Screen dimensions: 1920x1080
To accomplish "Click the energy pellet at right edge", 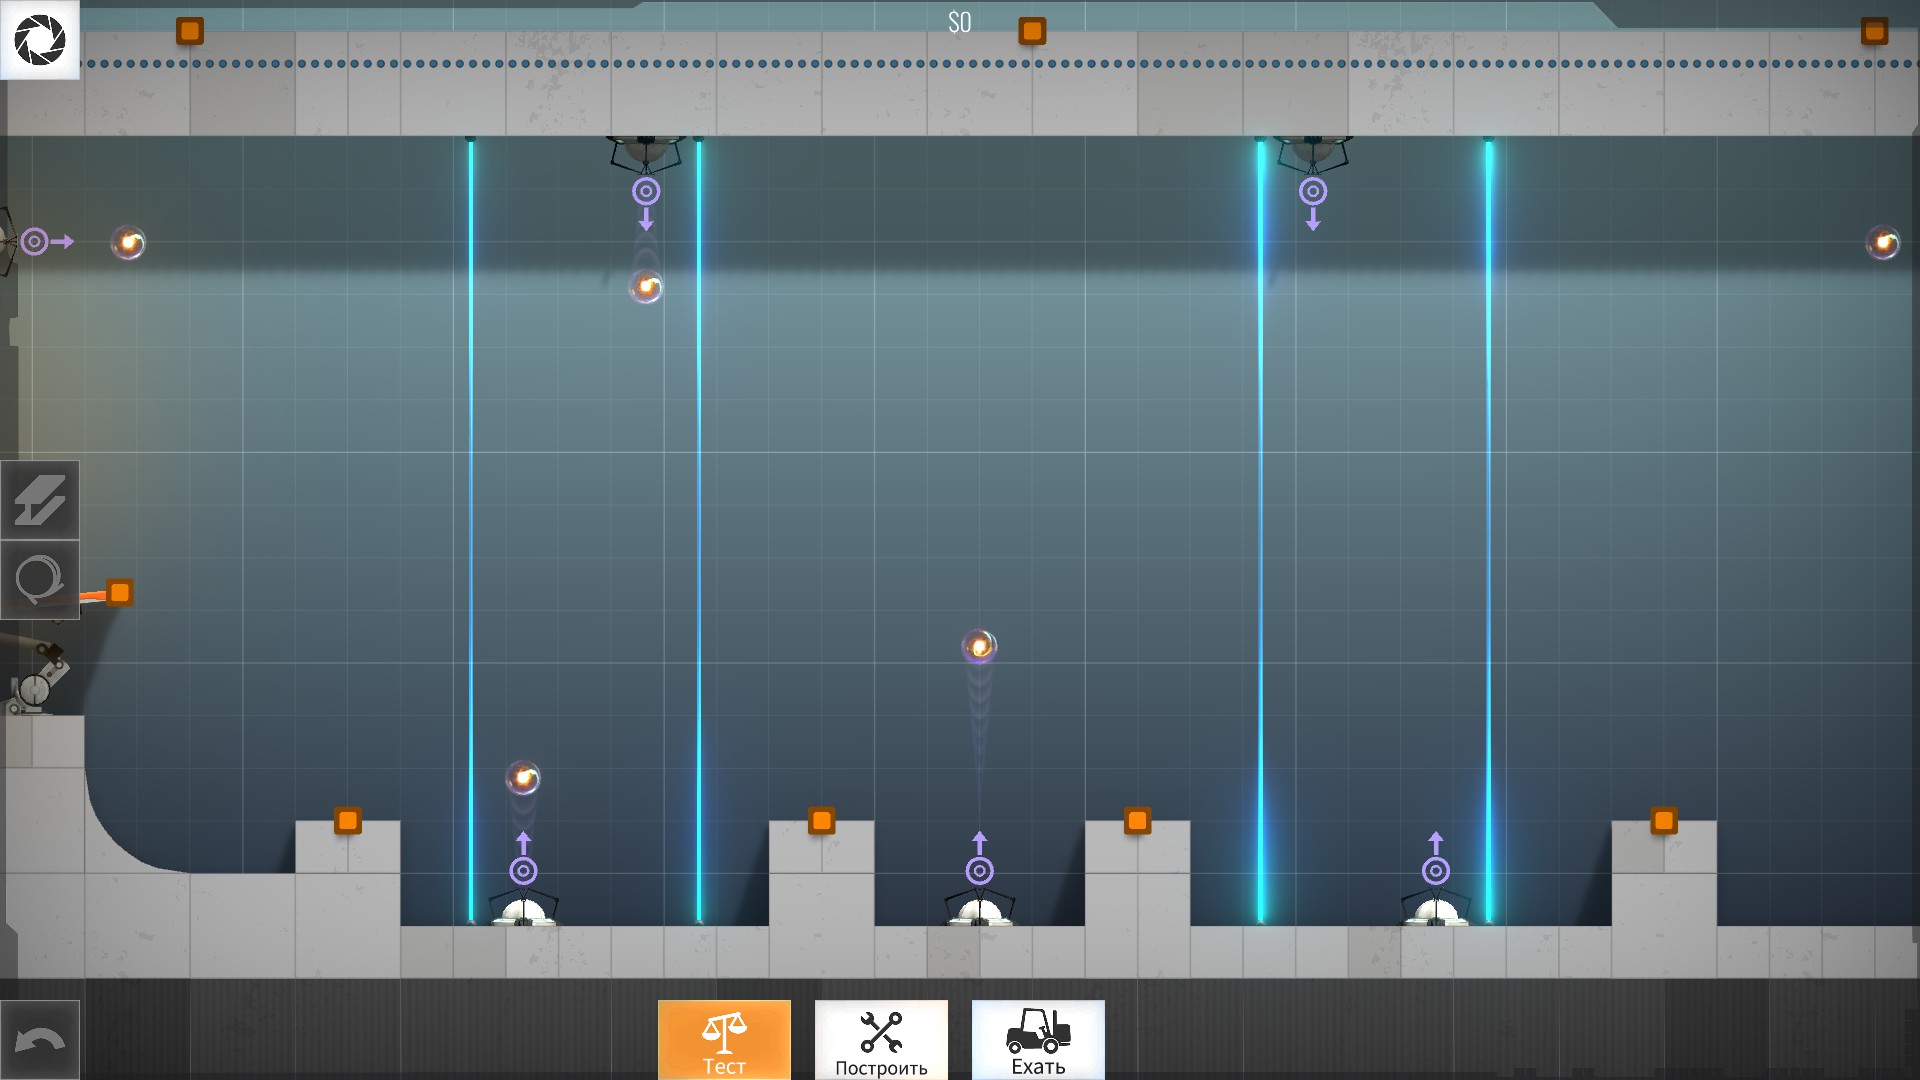I will [x=1883, y=242].
